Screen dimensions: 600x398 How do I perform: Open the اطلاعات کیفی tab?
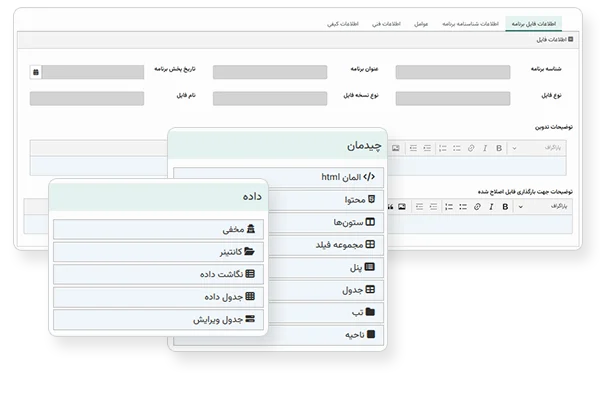[x=343, y=24]
